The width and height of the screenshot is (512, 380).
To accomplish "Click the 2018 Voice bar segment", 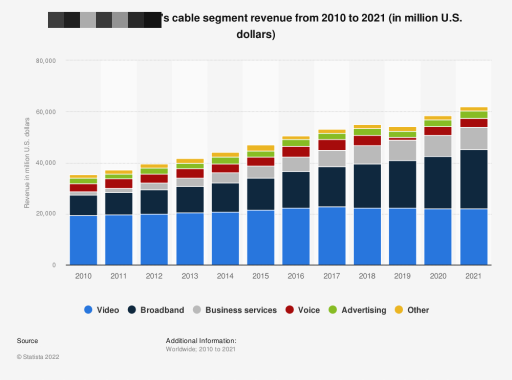I will click(367, 140).
